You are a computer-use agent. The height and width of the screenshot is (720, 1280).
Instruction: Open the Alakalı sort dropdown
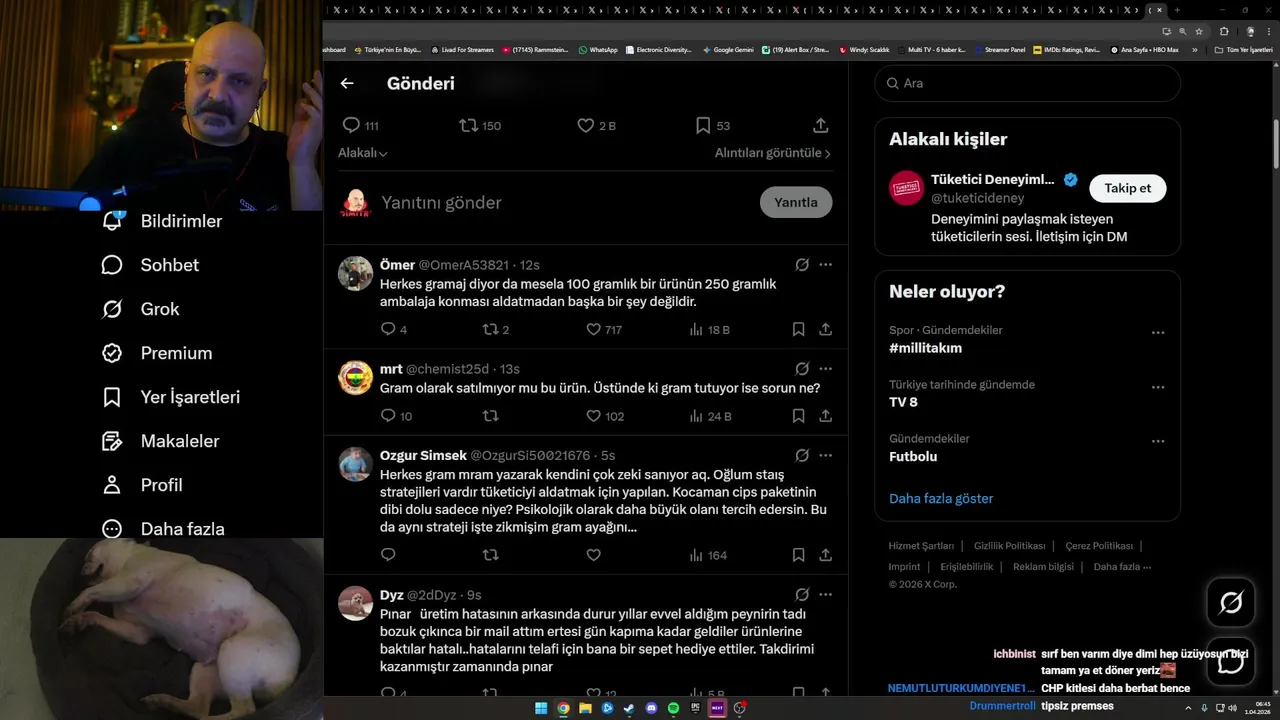pos(363,153)
